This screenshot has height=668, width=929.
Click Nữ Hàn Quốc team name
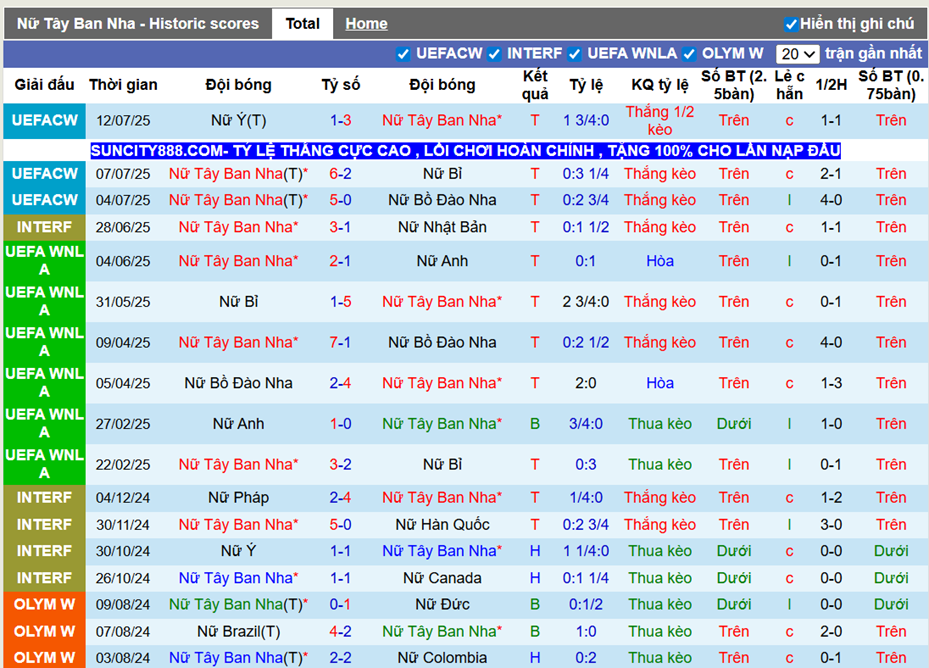click(x=442, y=525)
